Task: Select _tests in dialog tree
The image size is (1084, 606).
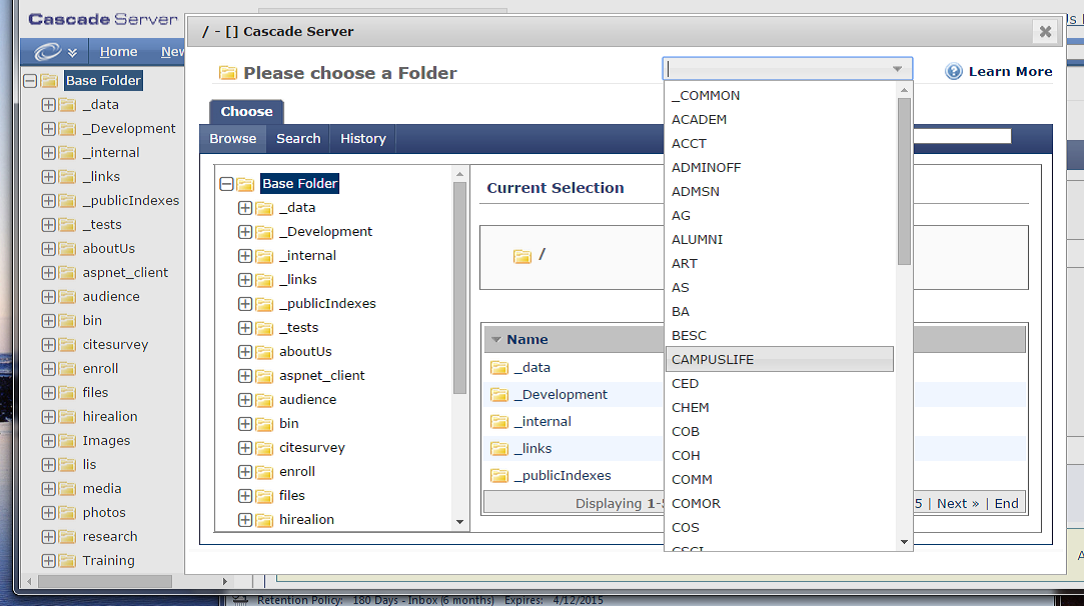Action: (299, 328)
